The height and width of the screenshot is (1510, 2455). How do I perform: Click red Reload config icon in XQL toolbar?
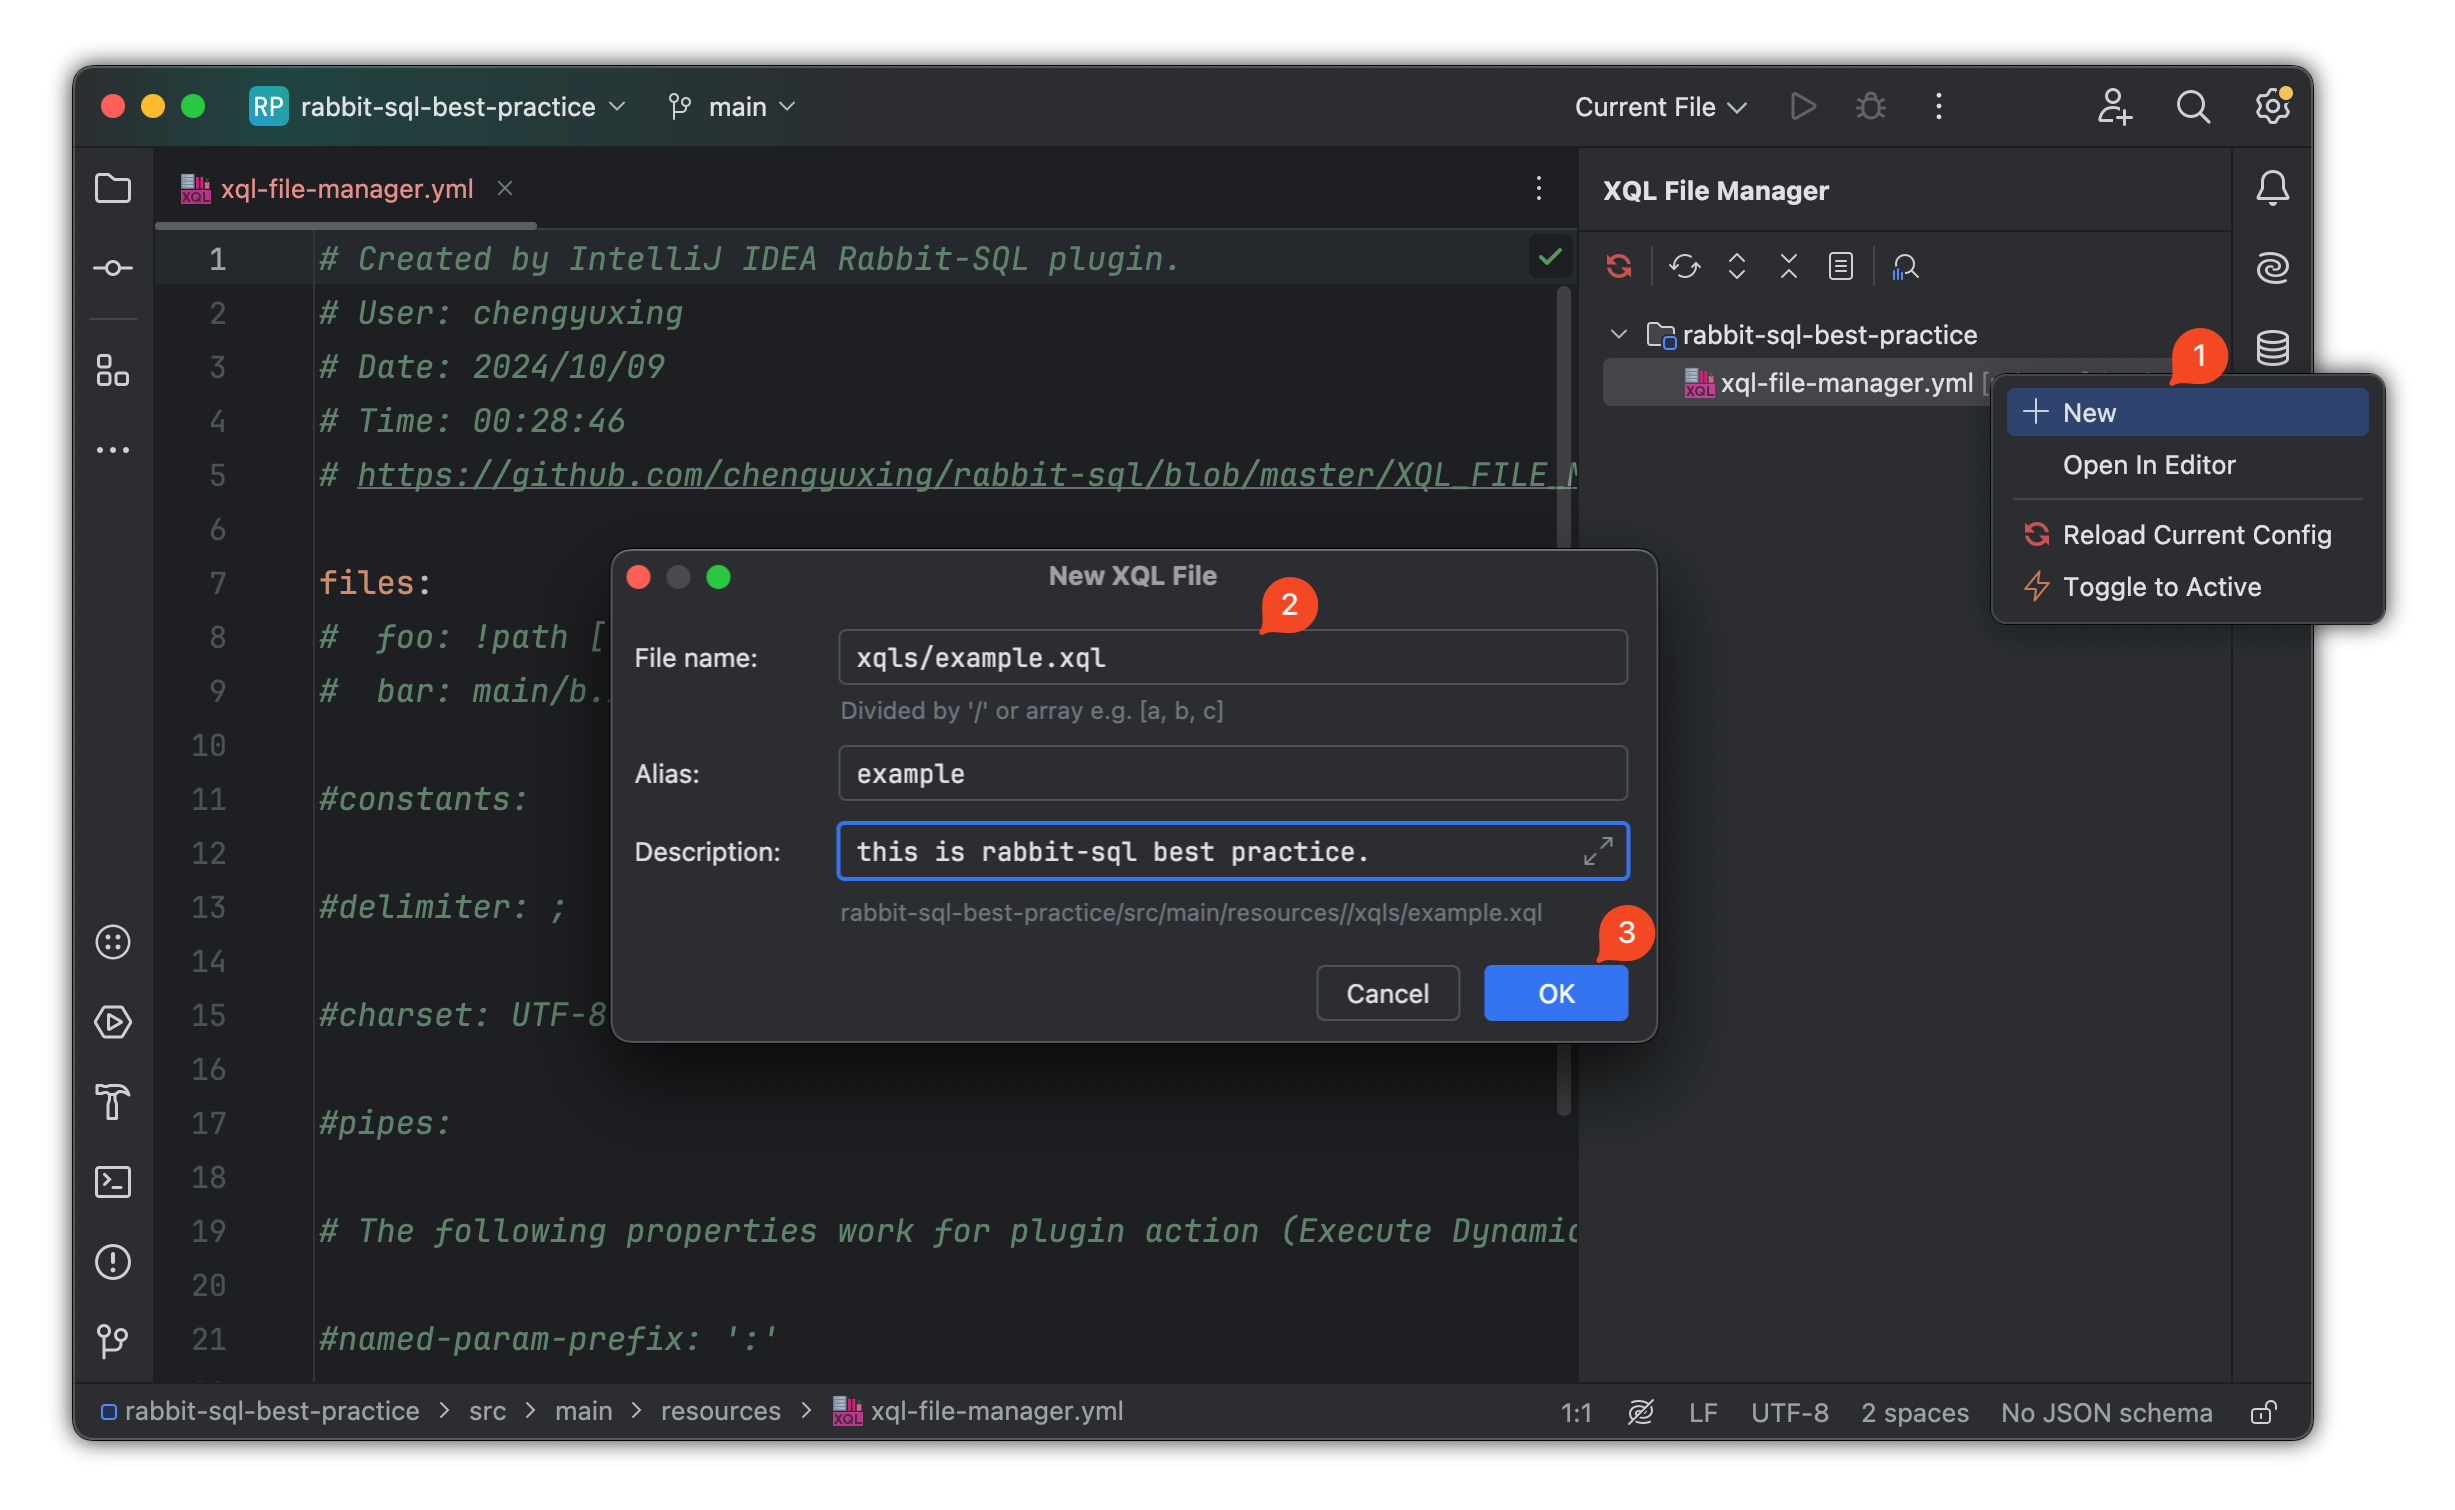(1619, 266)
